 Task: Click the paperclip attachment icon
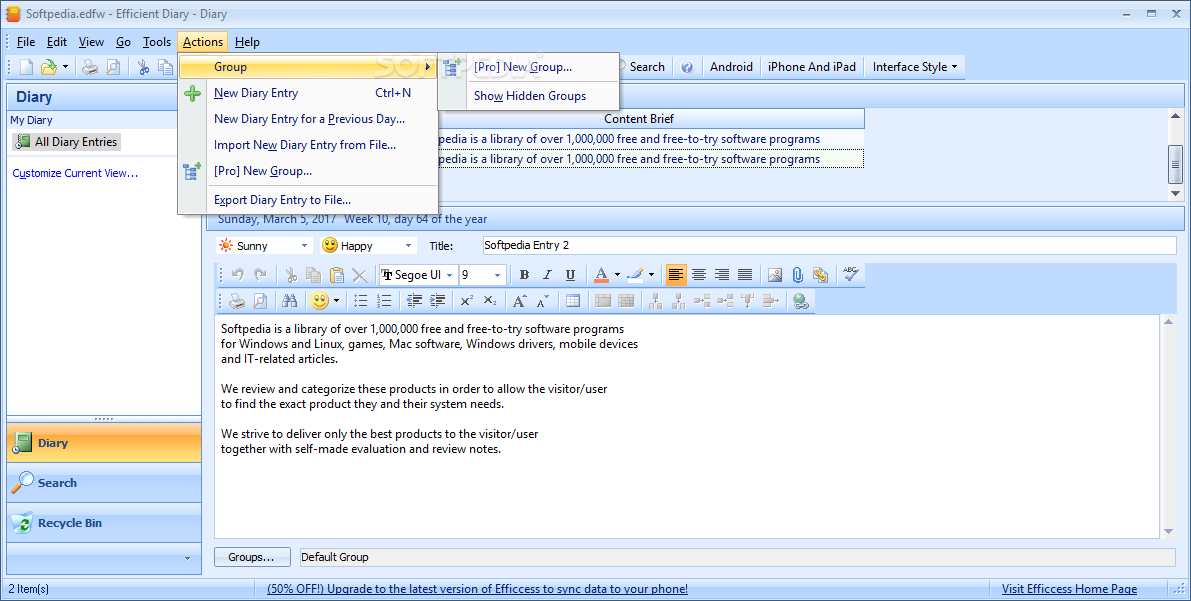(798, 275)
